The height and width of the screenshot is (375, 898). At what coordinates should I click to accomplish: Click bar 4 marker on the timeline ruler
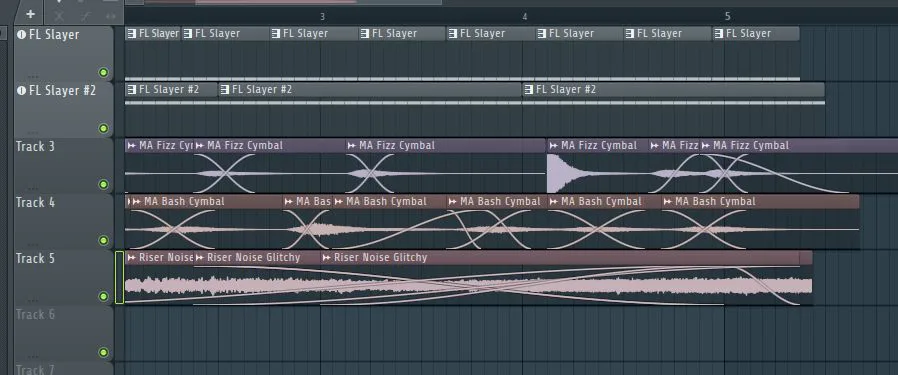525,17
